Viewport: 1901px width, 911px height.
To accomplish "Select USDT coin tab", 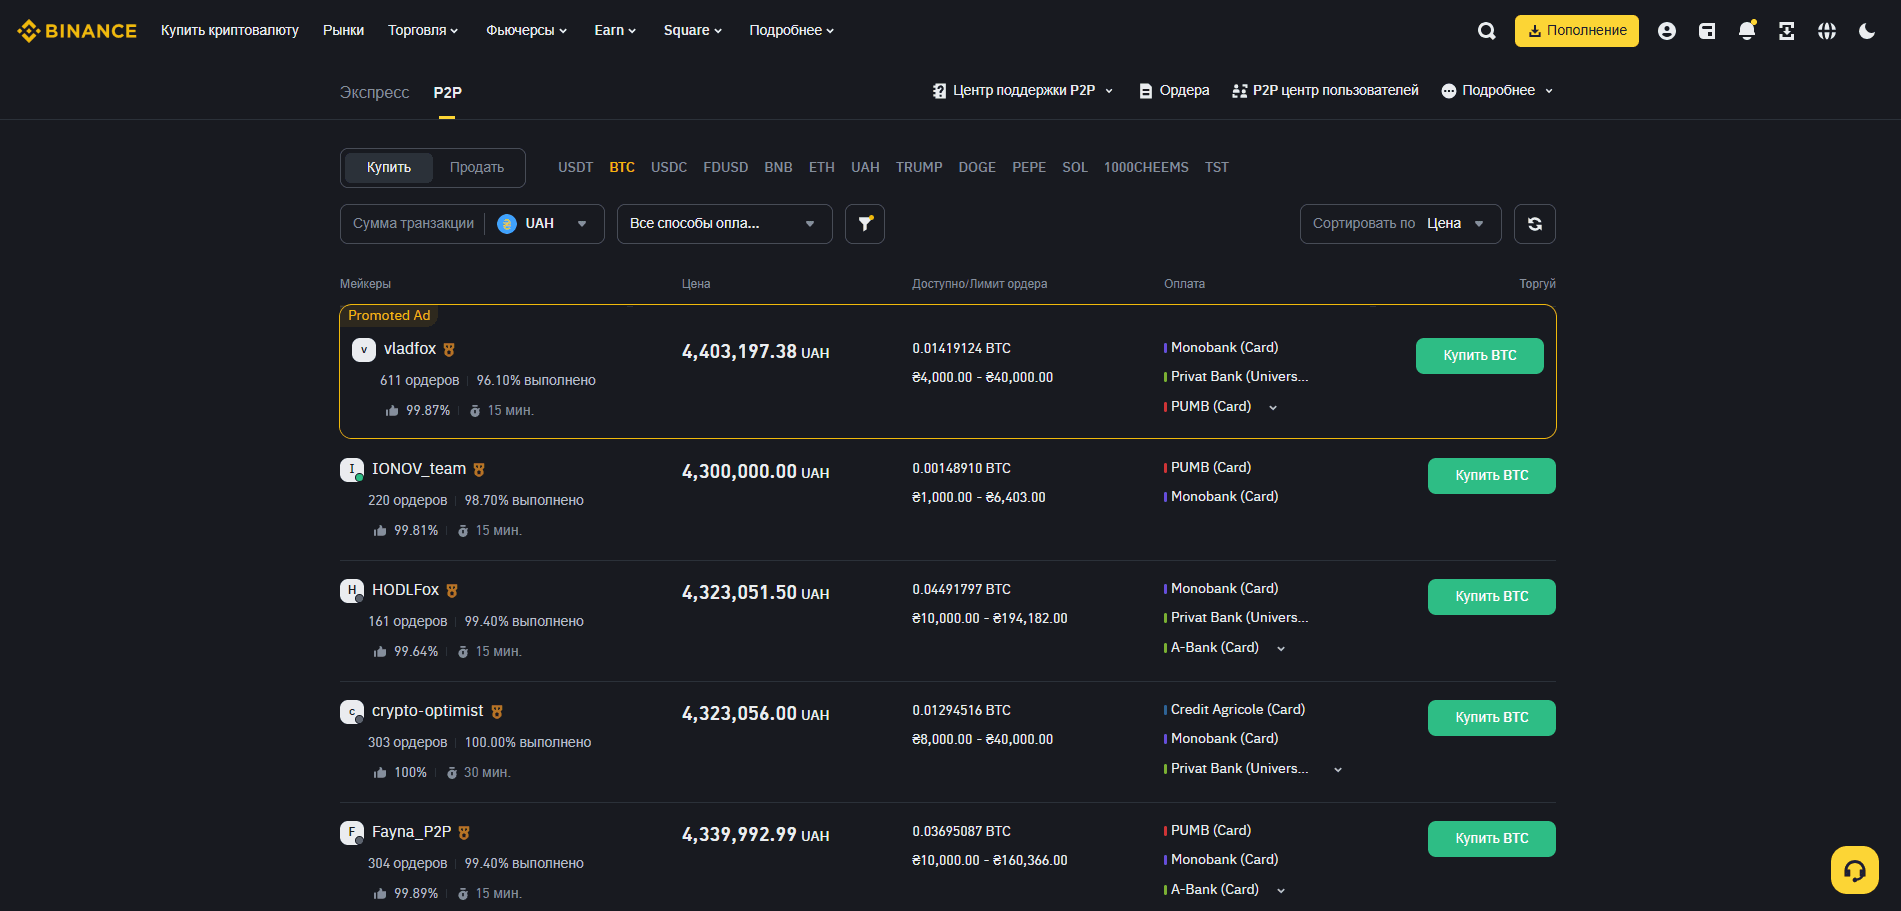I will click(575, 168).
